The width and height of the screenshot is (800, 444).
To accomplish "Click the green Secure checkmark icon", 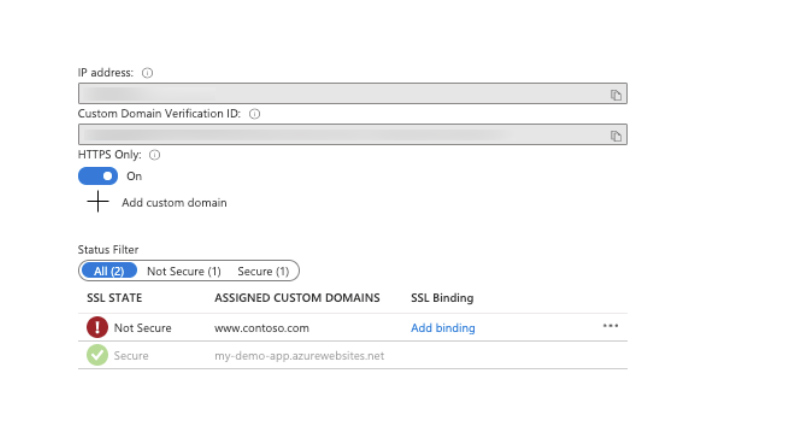I will pyautogui.click(x=97, y=355).
